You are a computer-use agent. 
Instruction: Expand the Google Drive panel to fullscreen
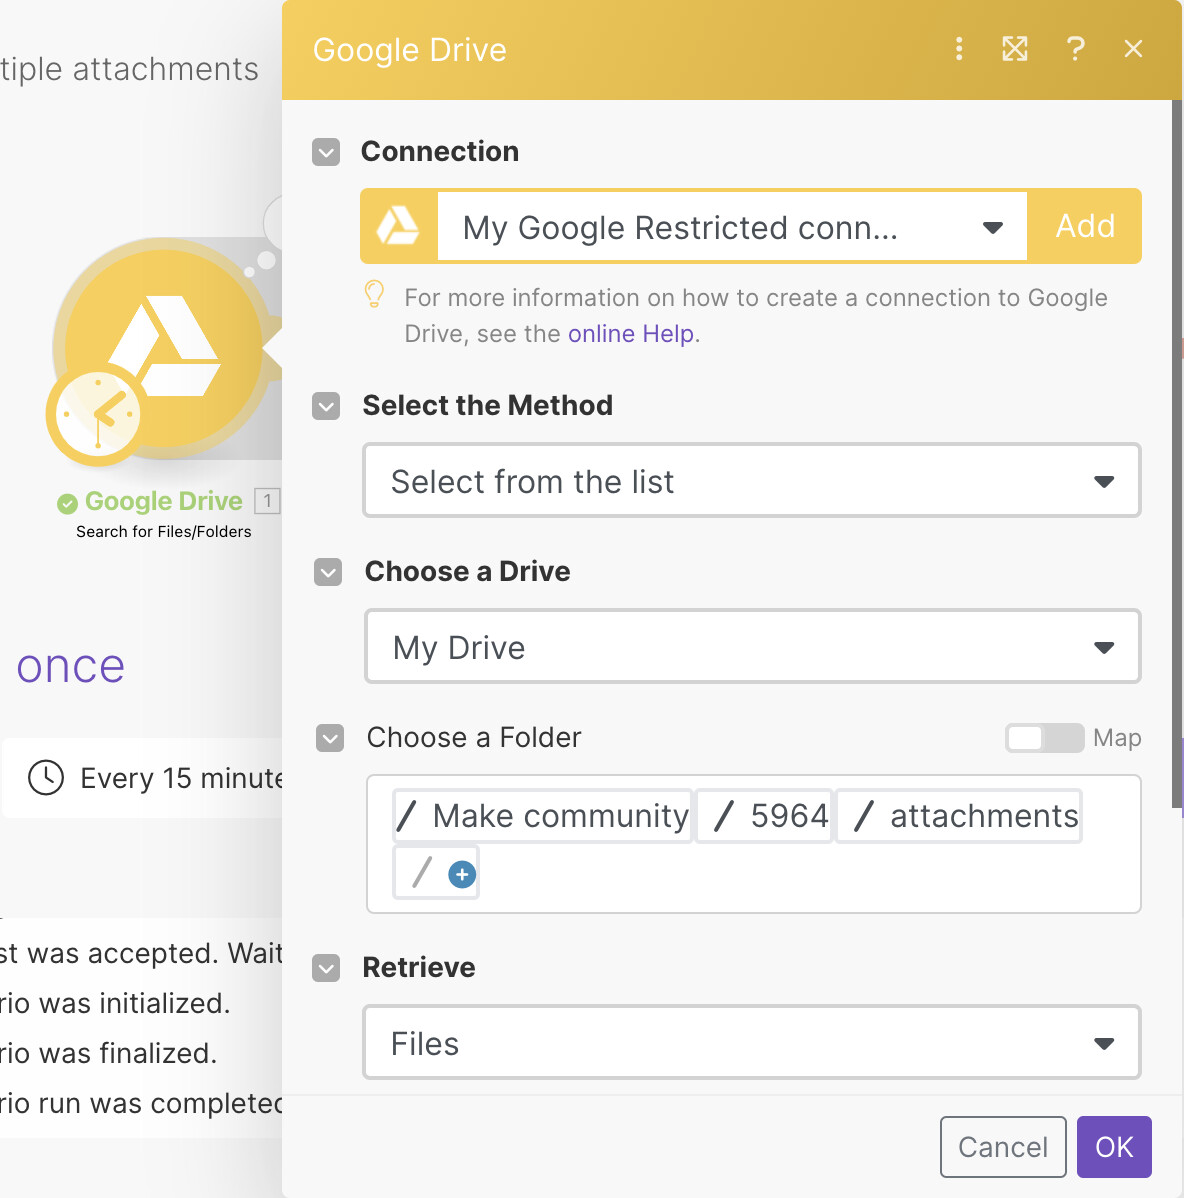pyautogui.click(x=1014, y=49)
